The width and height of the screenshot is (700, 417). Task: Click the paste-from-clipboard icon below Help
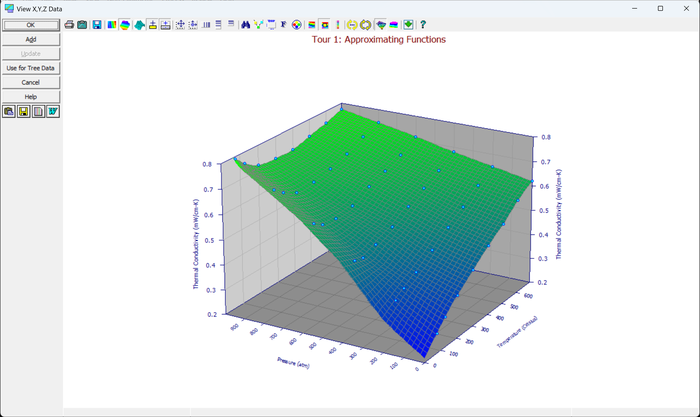pyautogui.click(x=9, y=111)
